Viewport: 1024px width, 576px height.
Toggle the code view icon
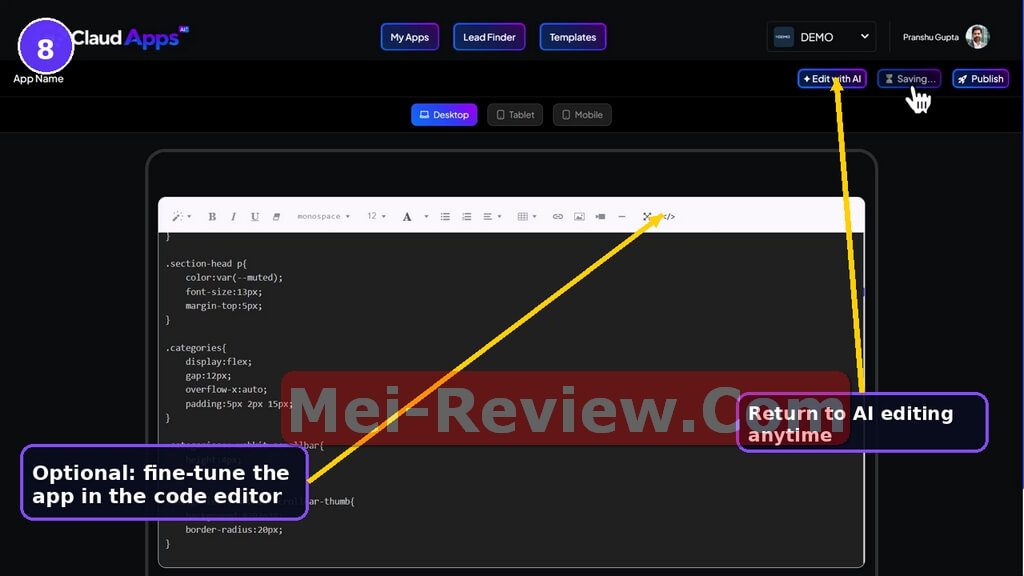click(669, 216)
